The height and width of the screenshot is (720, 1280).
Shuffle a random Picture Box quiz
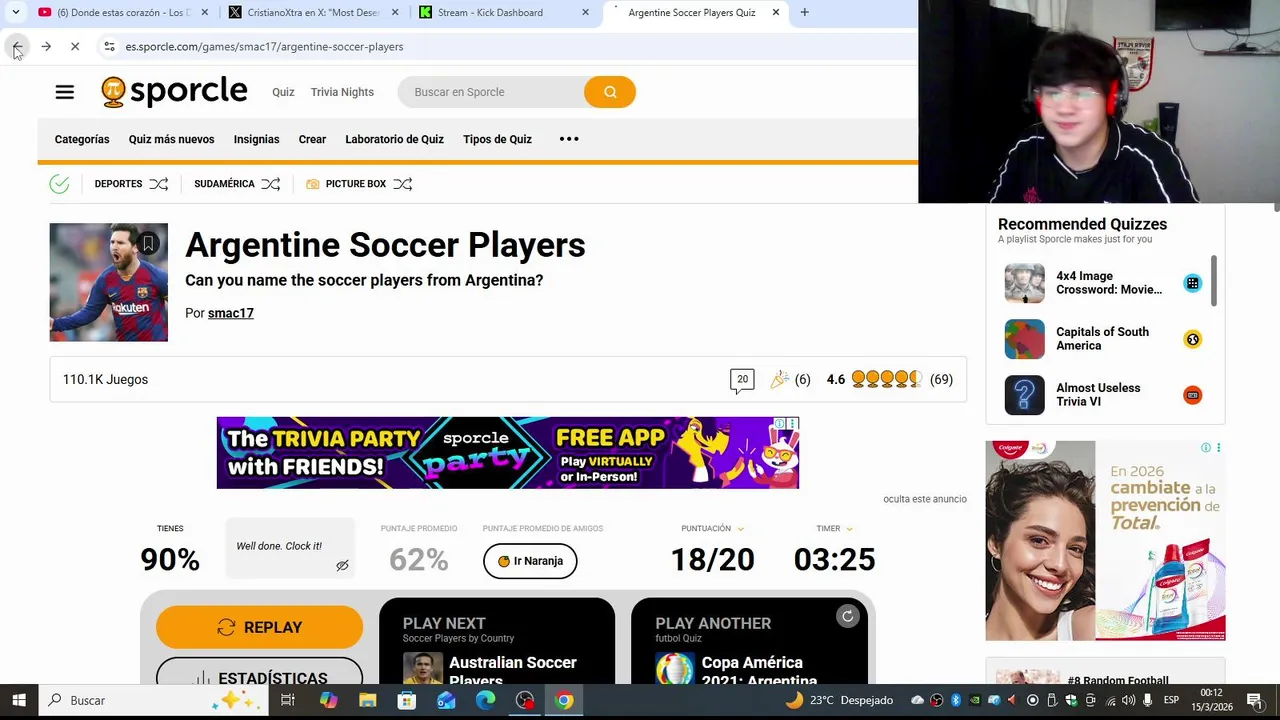(x=403, y=184)
